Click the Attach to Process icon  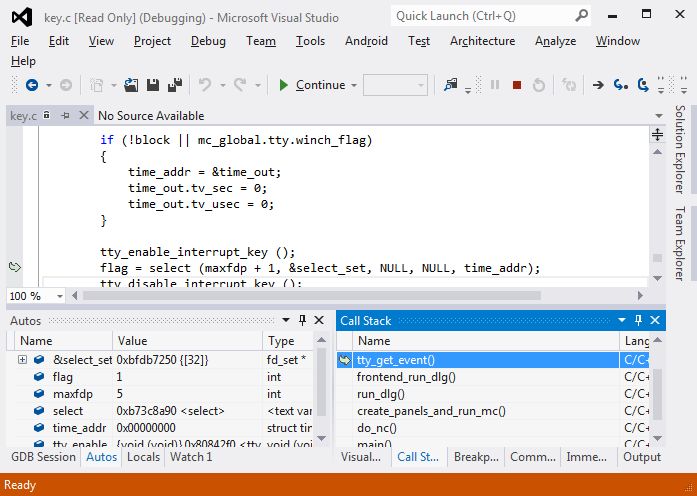451,84
